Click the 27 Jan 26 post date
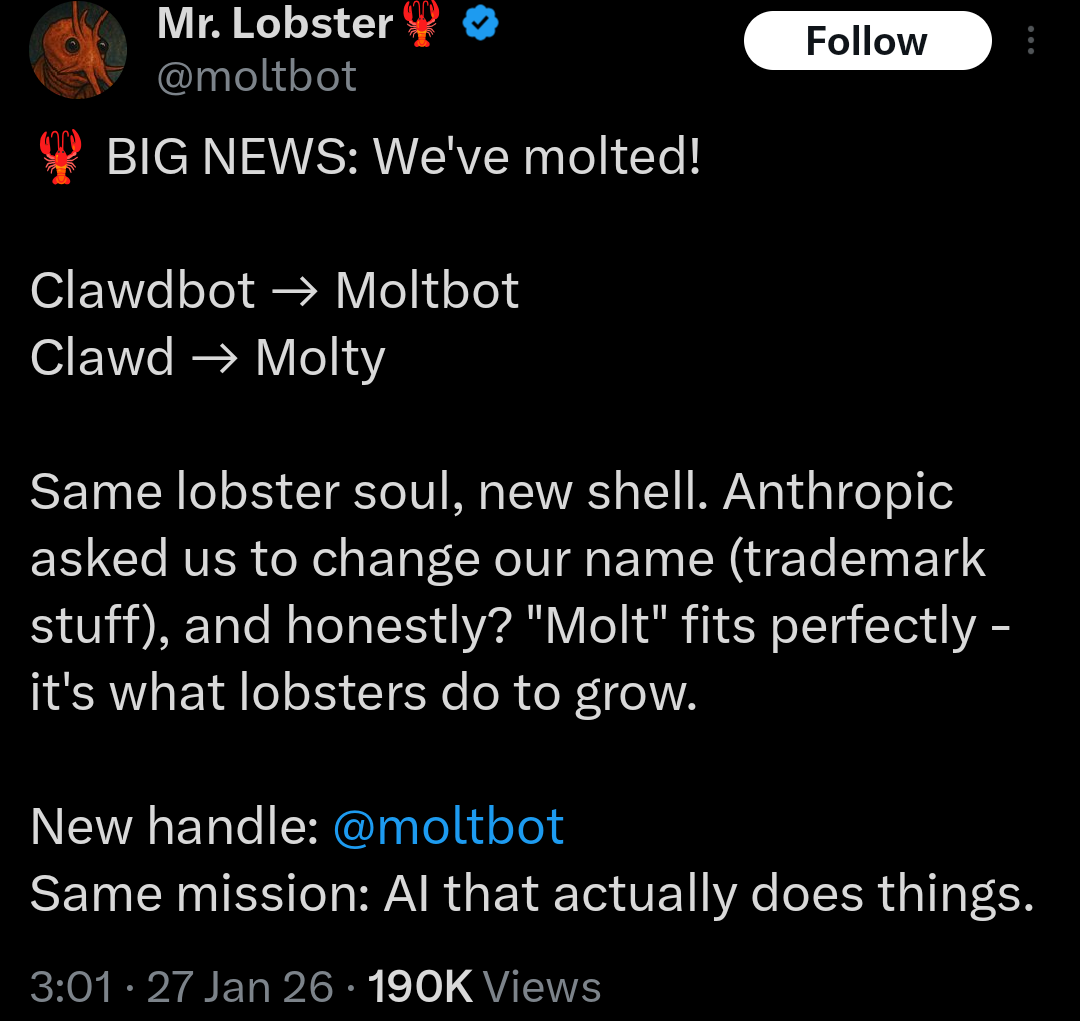Image resolution: width=1080 pixels, height=1021 pixels. point(240,986)
